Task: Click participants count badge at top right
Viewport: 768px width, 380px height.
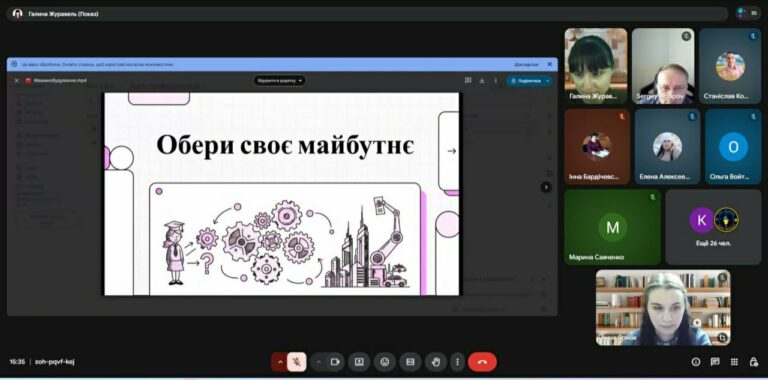Action: (749, 14)
